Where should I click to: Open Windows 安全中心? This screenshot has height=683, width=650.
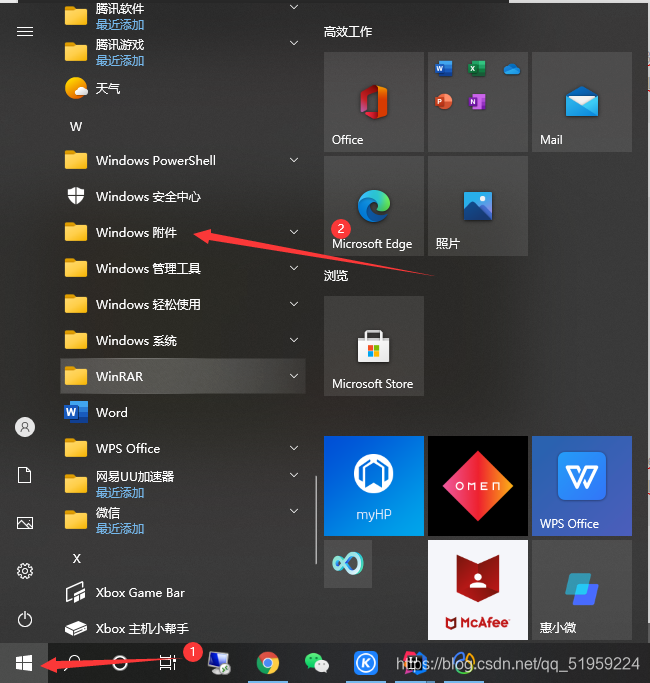coord(183,196)
